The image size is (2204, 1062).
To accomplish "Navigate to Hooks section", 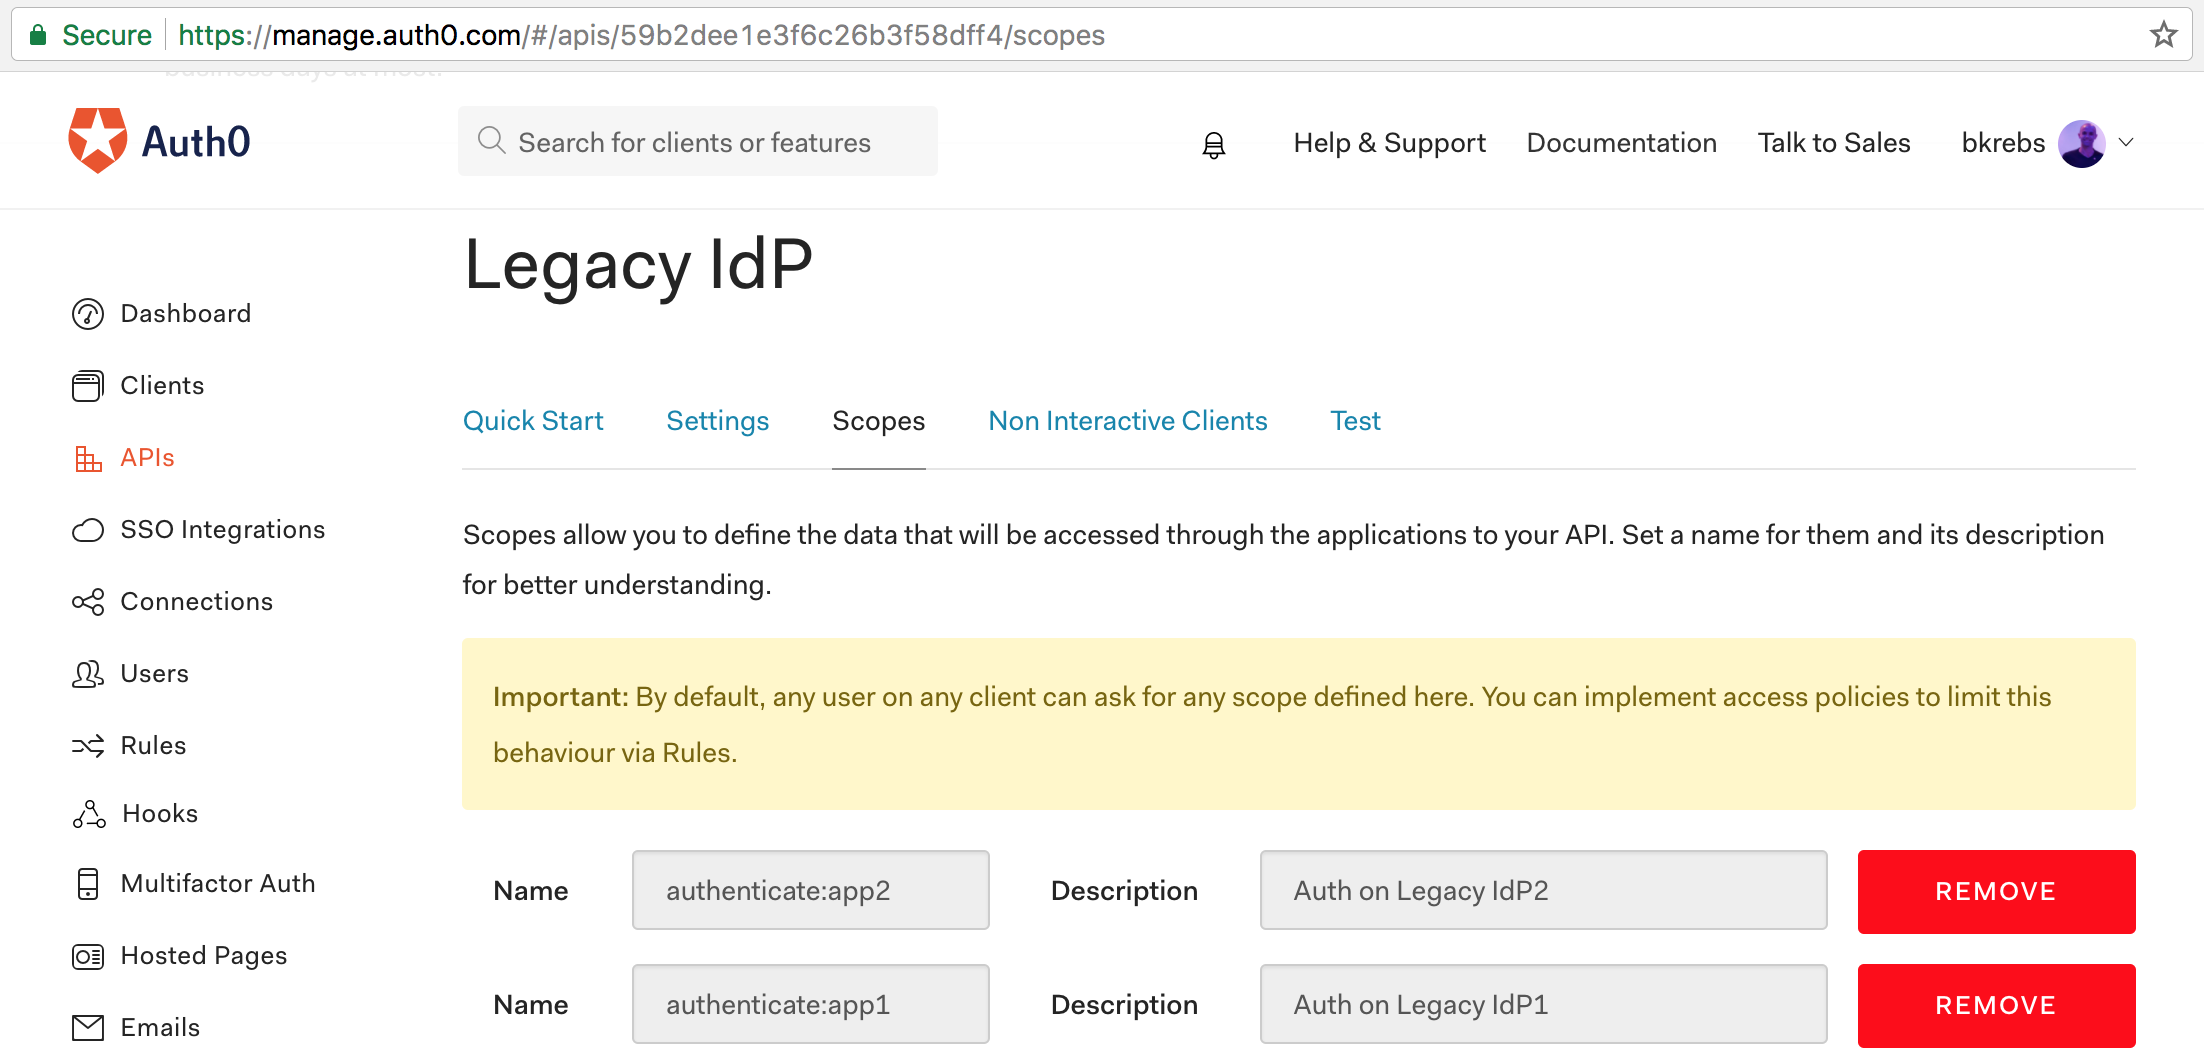I will point(160,814).
